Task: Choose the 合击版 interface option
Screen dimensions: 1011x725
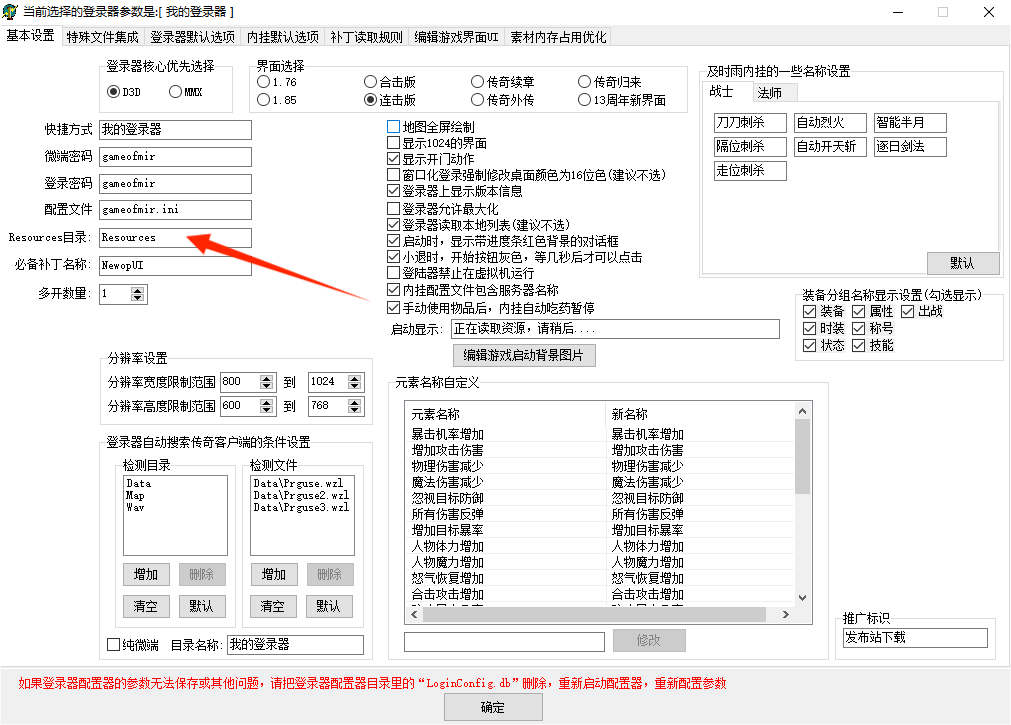Action: pyautogui.click(x=371, y=82)
